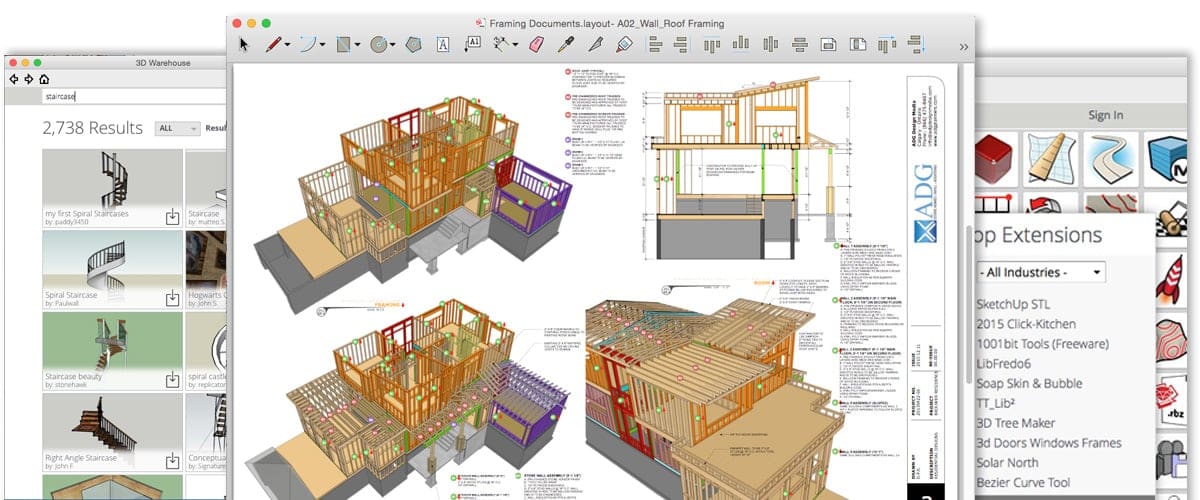
Task: Download the Spiral Staircase model
Action: point(172,298)
